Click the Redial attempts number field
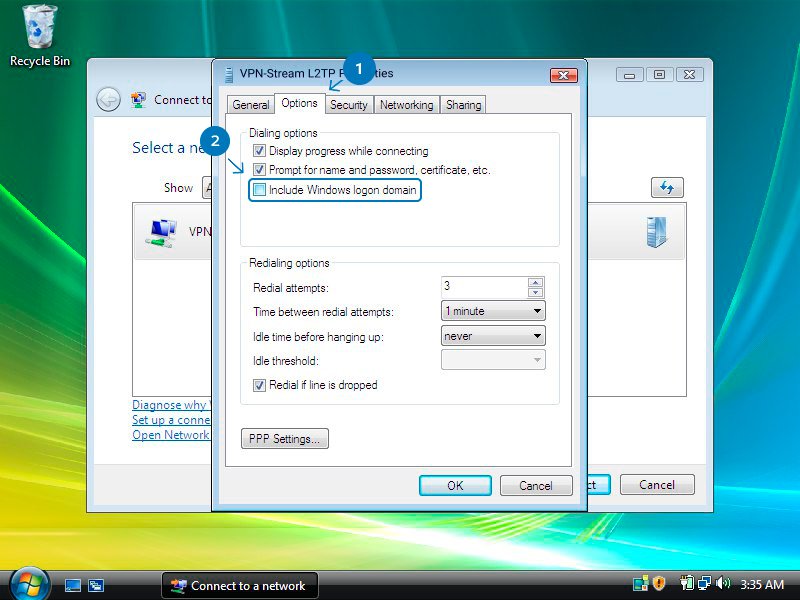 pos(484,287)
